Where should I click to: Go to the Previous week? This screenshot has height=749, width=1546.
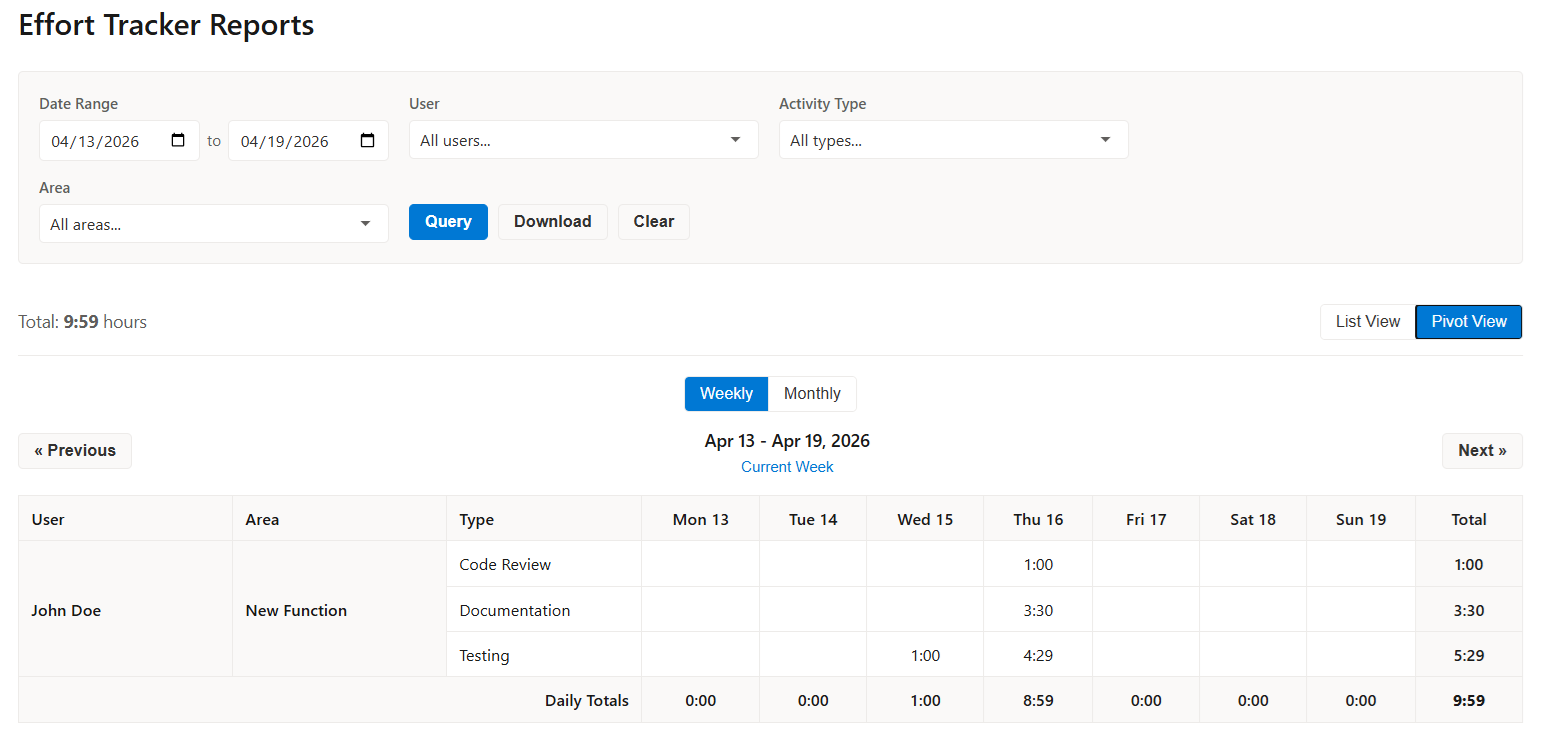coord(75,451)
